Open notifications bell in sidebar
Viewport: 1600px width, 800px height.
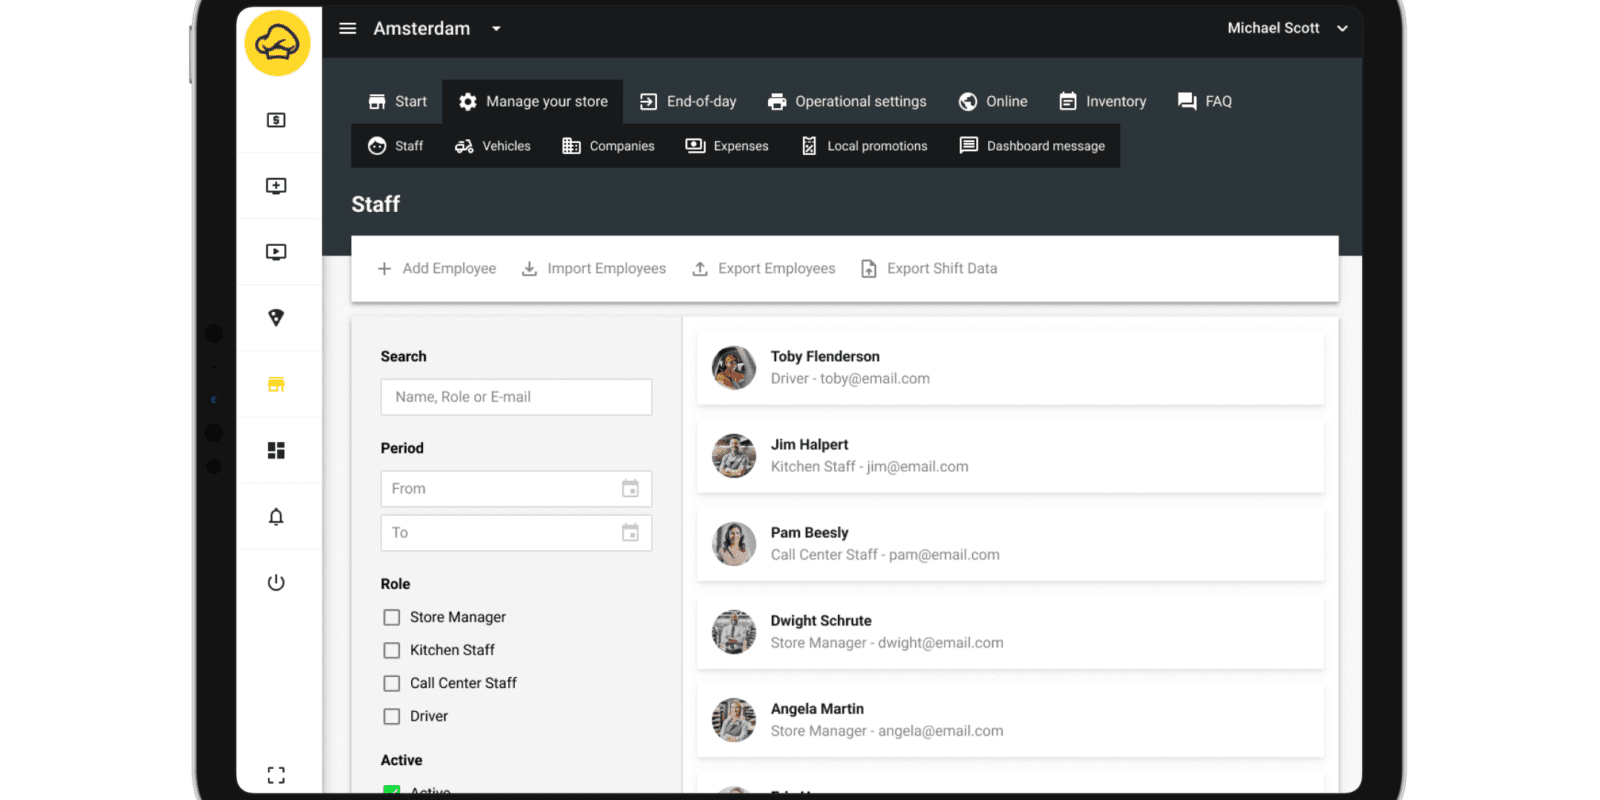pos(276,517)
